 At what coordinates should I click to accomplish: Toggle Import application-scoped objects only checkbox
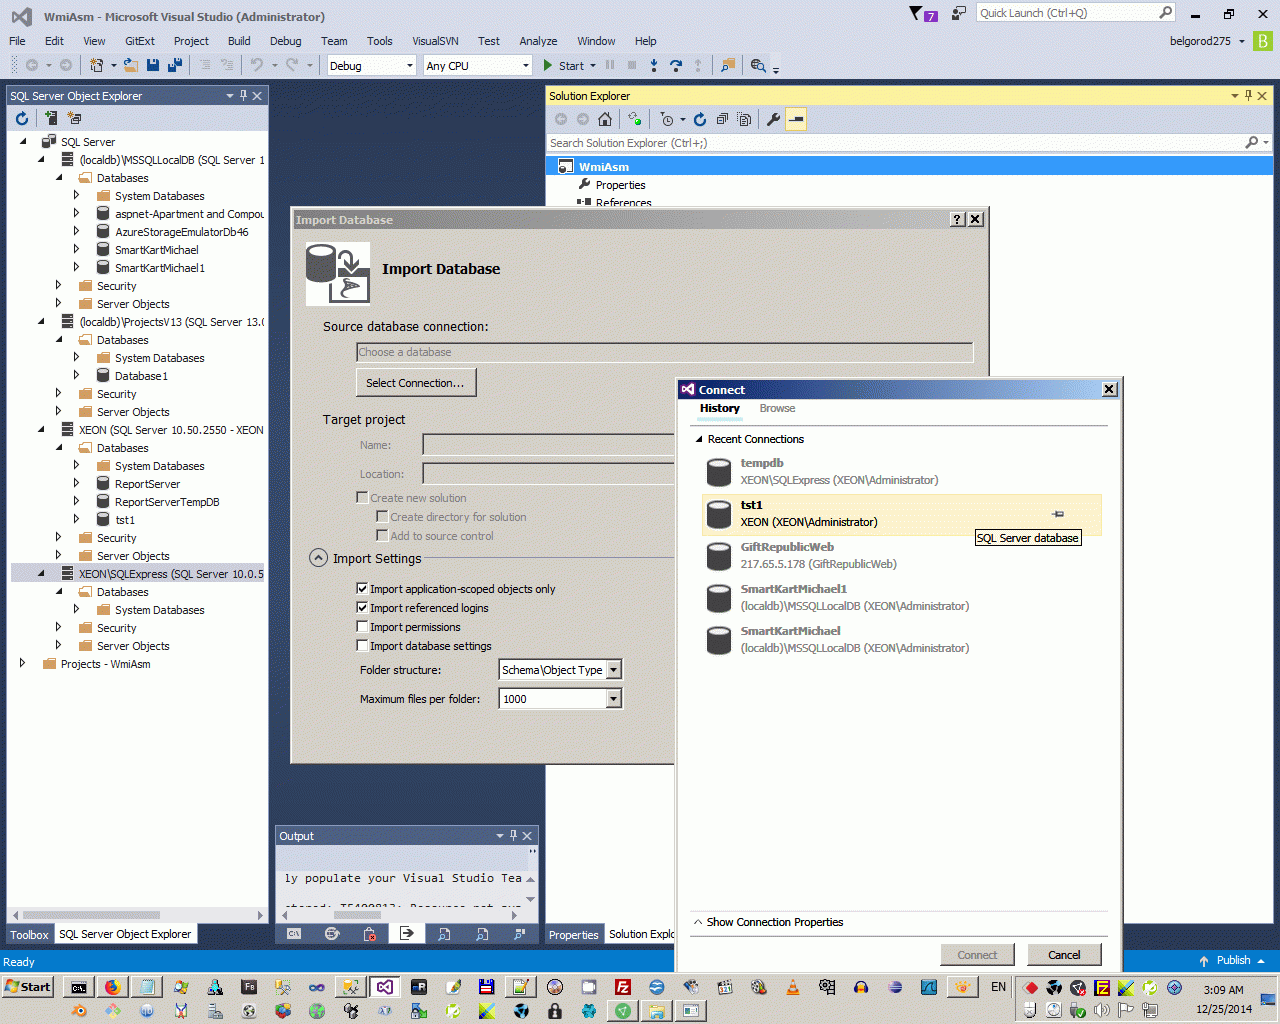point(363,589)
